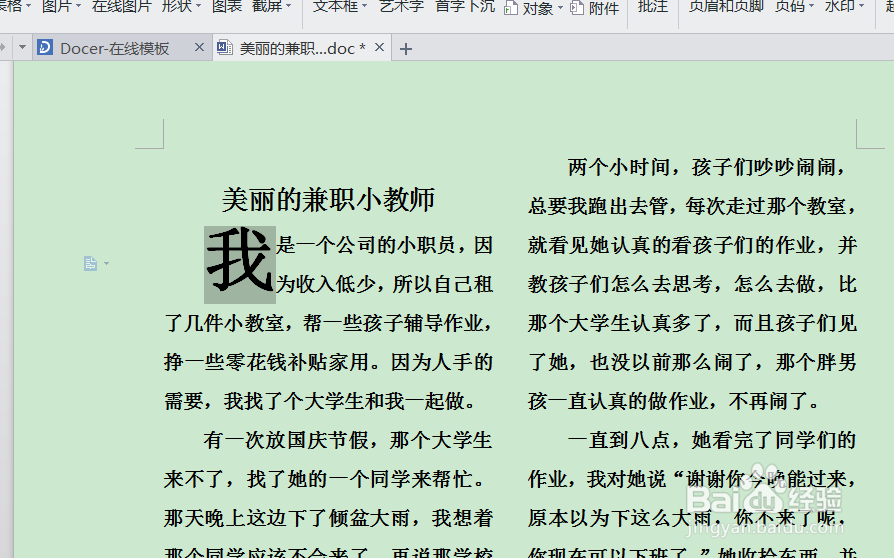Image resolution: width=894 pixels, height=558 pixels.
Task: Expand the 截屏 dropdown arrow
Action: (x=288, y=6)
